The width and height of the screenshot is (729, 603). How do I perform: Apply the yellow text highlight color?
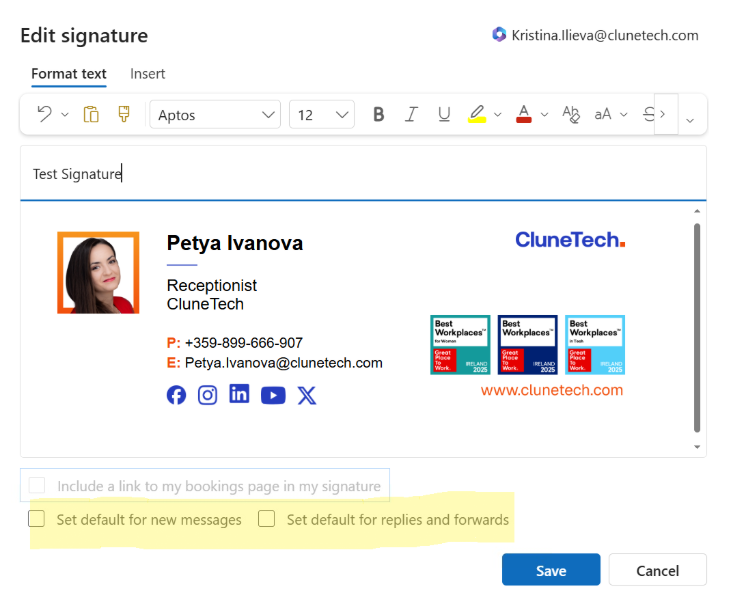point(477,114)
